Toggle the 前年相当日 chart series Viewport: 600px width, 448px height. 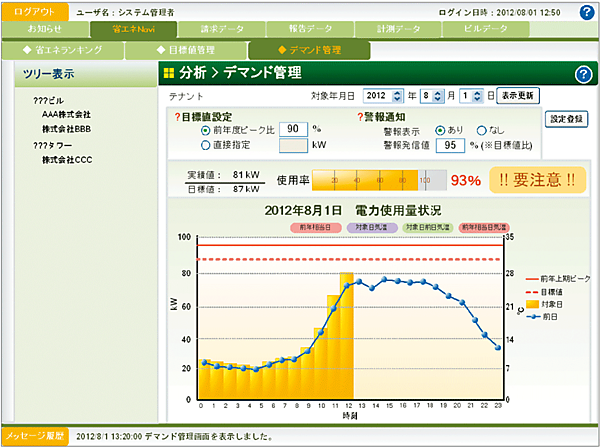click(x=316, y=228)
